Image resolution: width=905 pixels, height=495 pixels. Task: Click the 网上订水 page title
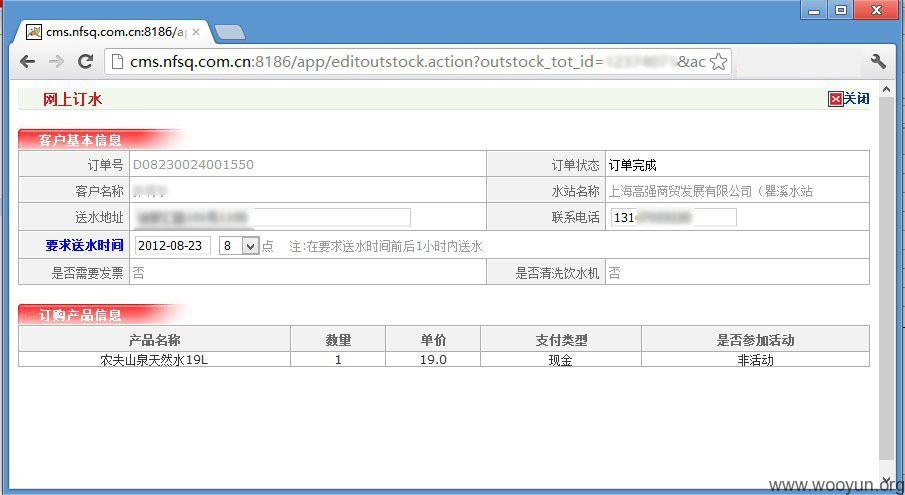coord(73,99)
